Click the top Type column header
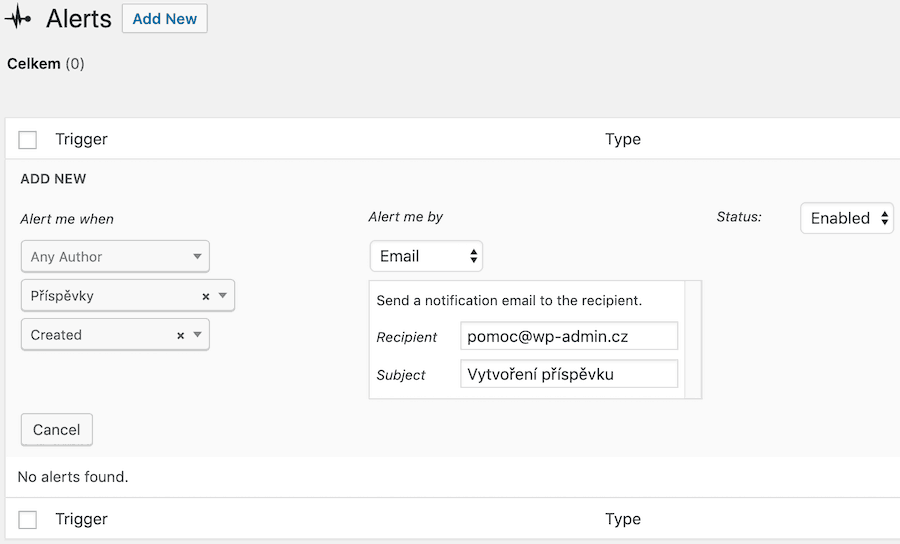 click(623, 139)
